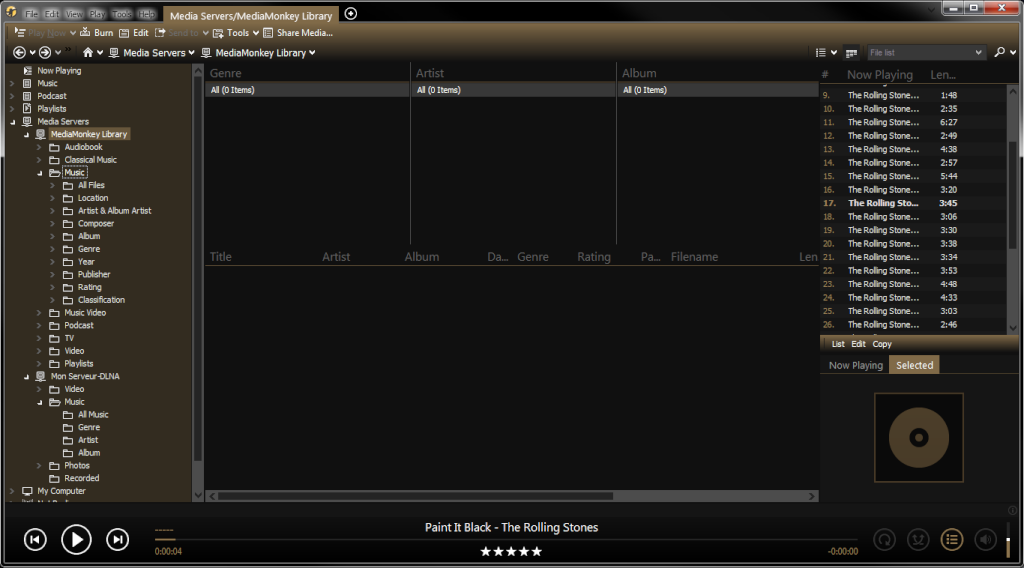Viewport: 1024px width, 568px height.
Task: Select Now Playing in the tree
Action: pos(59,71)
